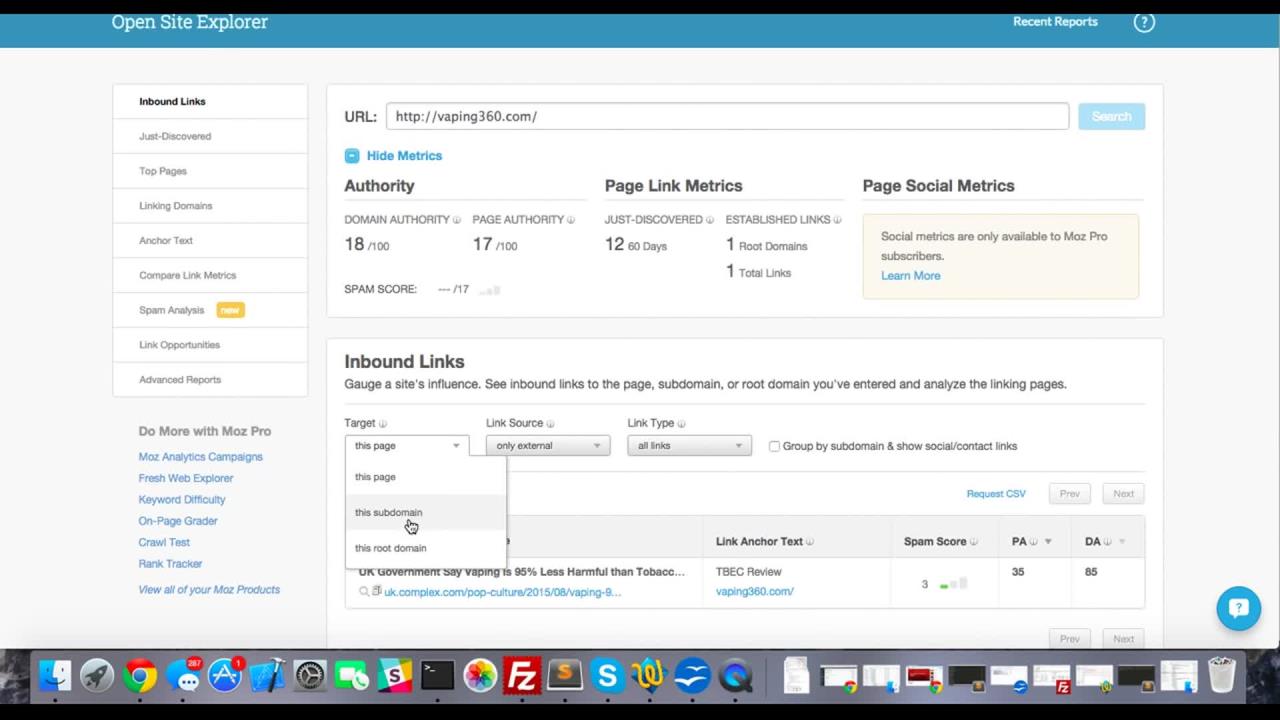Open the Rank Tracker link
The width and height of the screenshot is (1280, 720).
(x=170, y=564)
